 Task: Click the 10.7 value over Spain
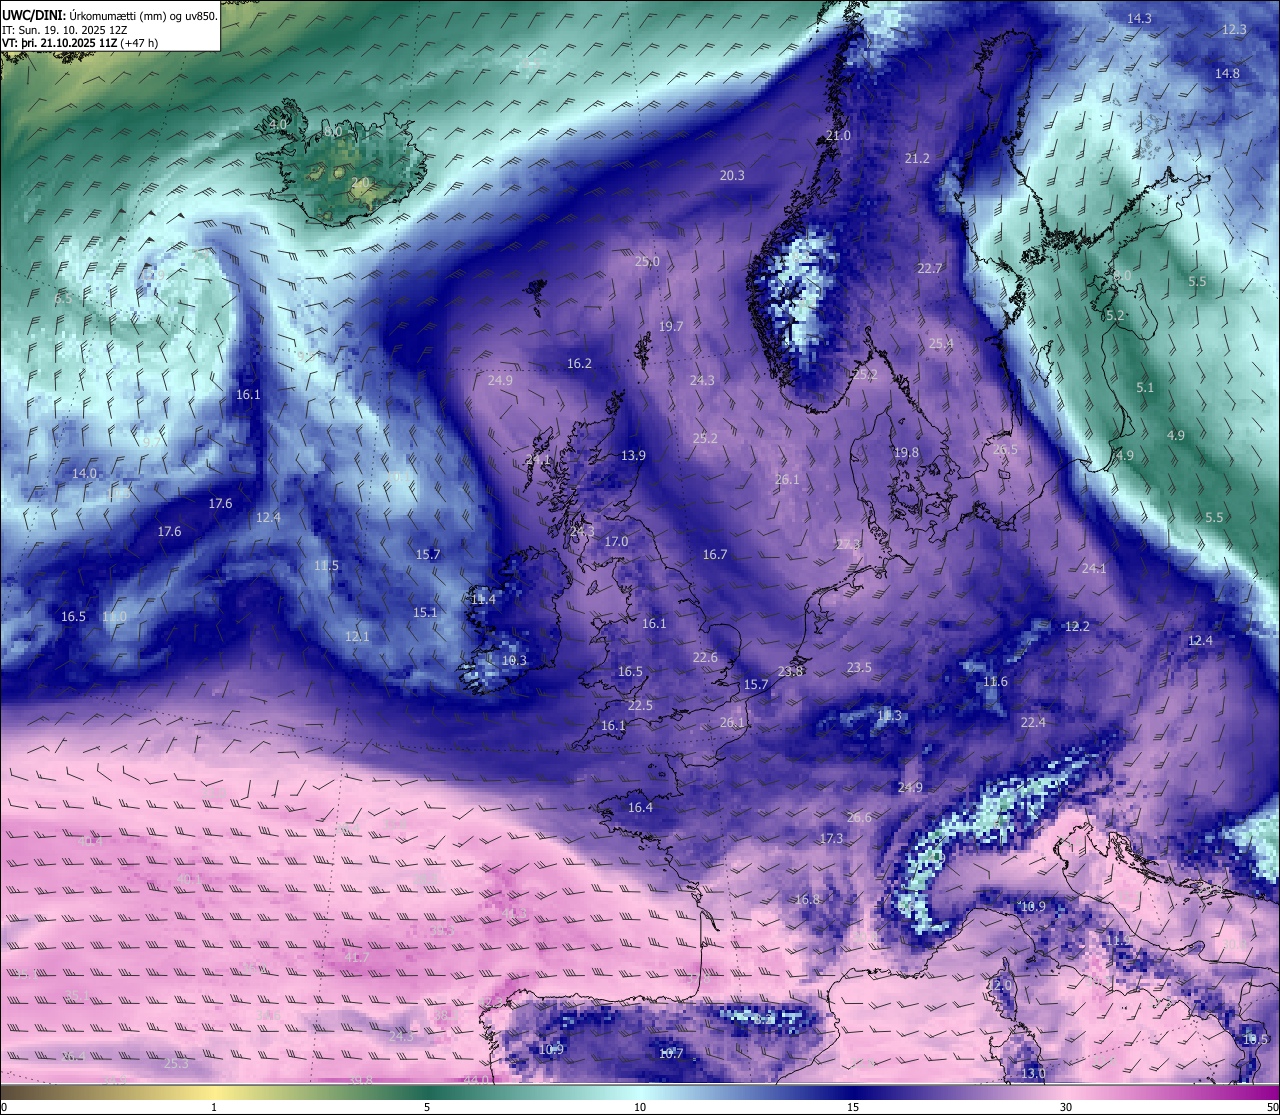coord(671,1054)
